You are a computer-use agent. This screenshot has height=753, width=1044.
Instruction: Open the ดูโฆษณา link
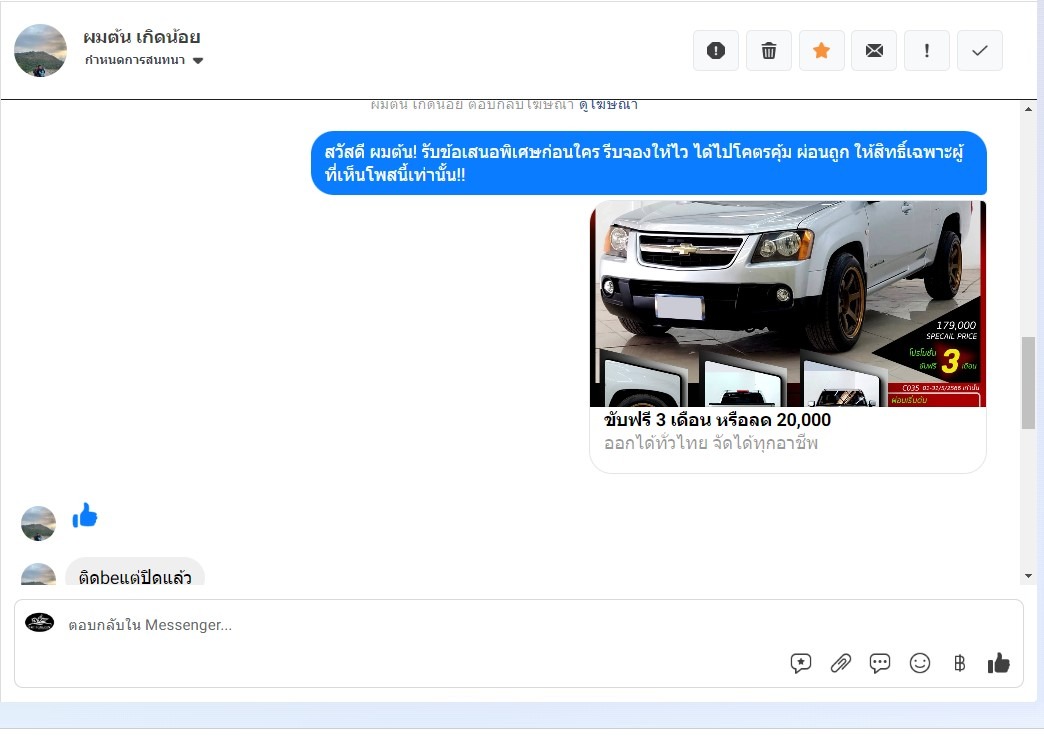[x=608, y=104]
